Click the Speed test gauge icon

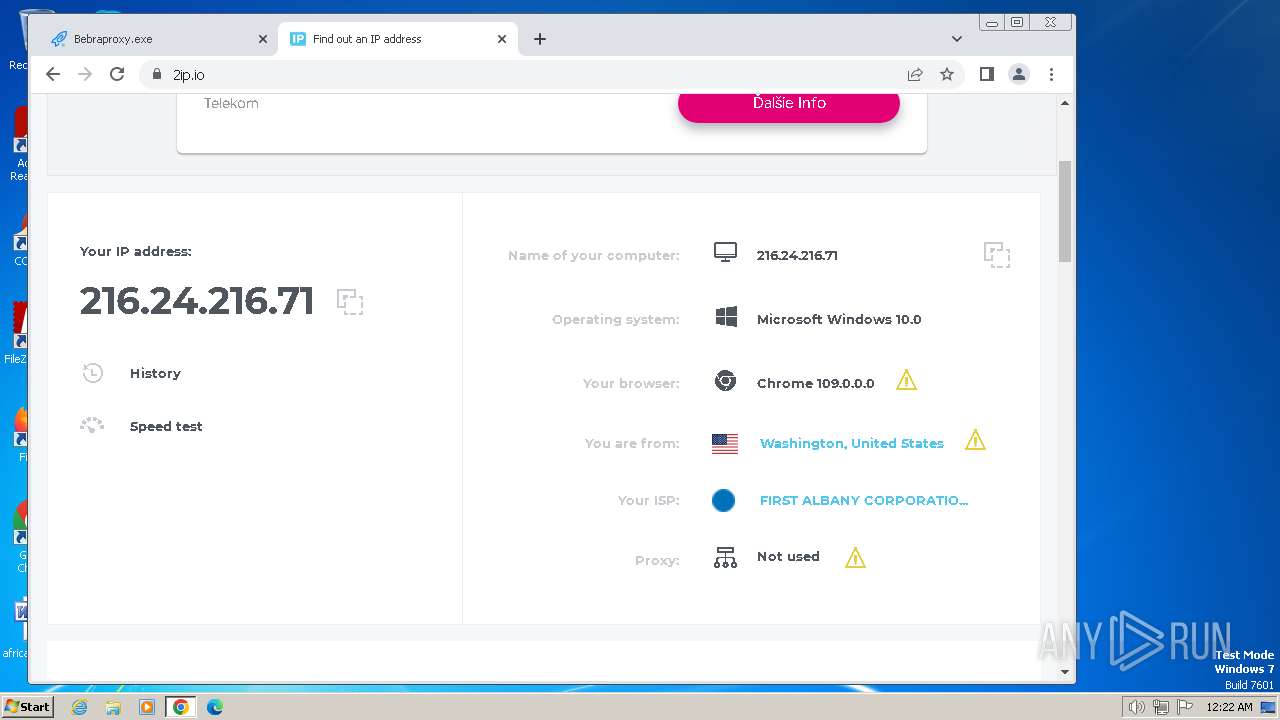(92, 426)
